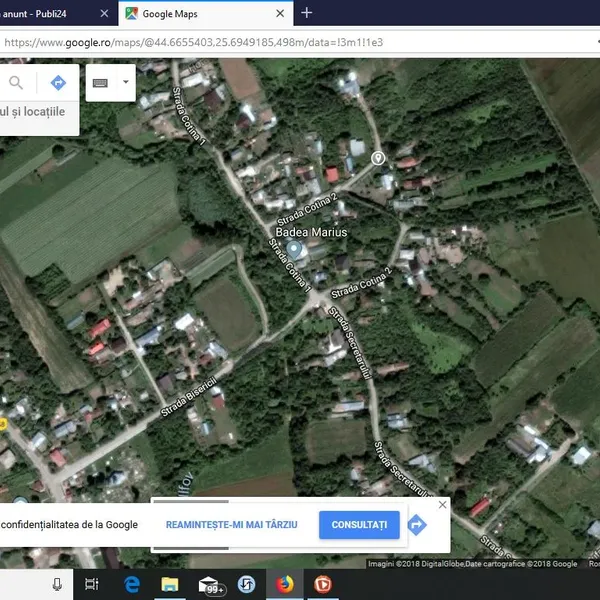
Task: Switch to Firefox in the taskbar
Action: coord(285,584)
